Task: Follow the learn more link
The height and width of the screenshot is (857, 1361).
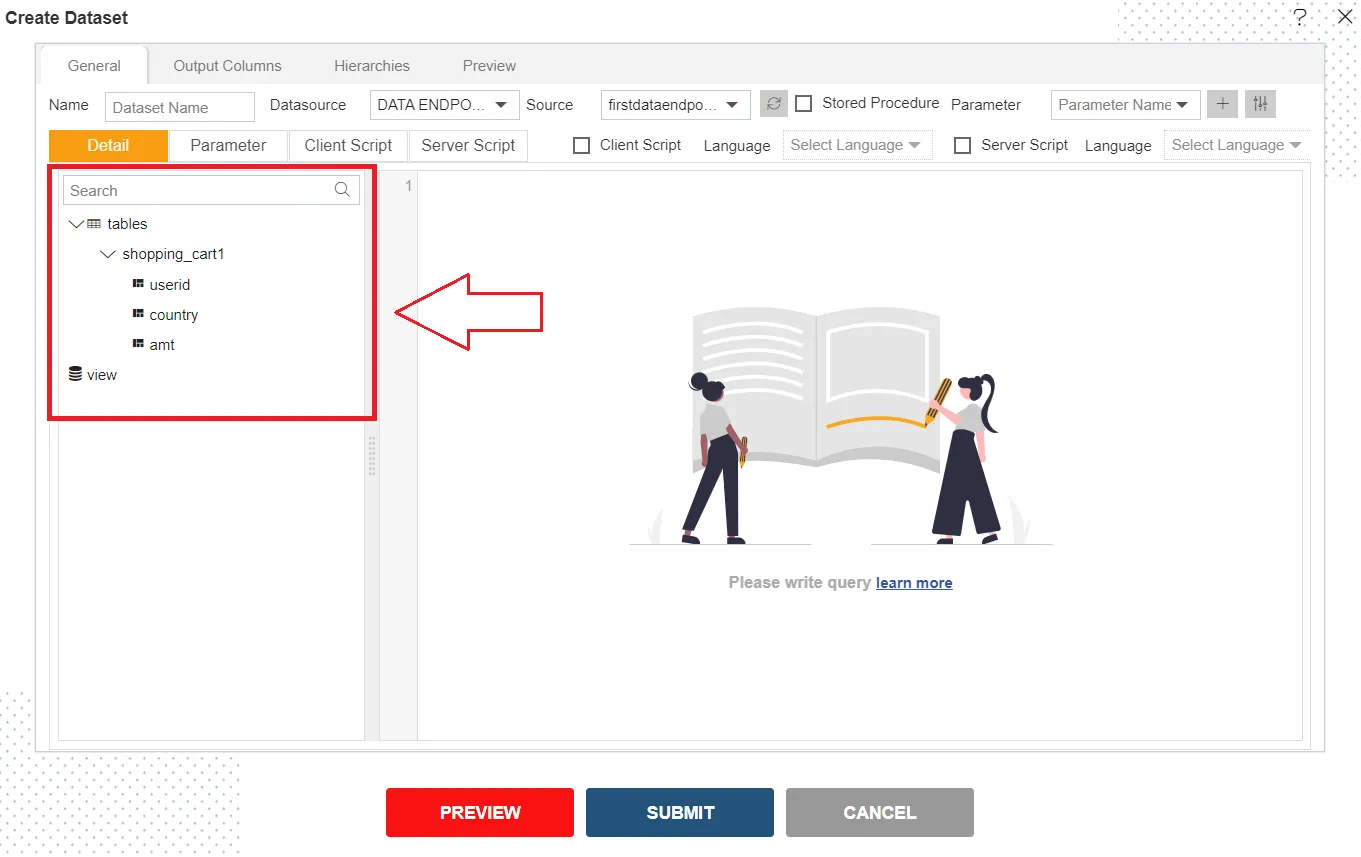Action: 914,582
